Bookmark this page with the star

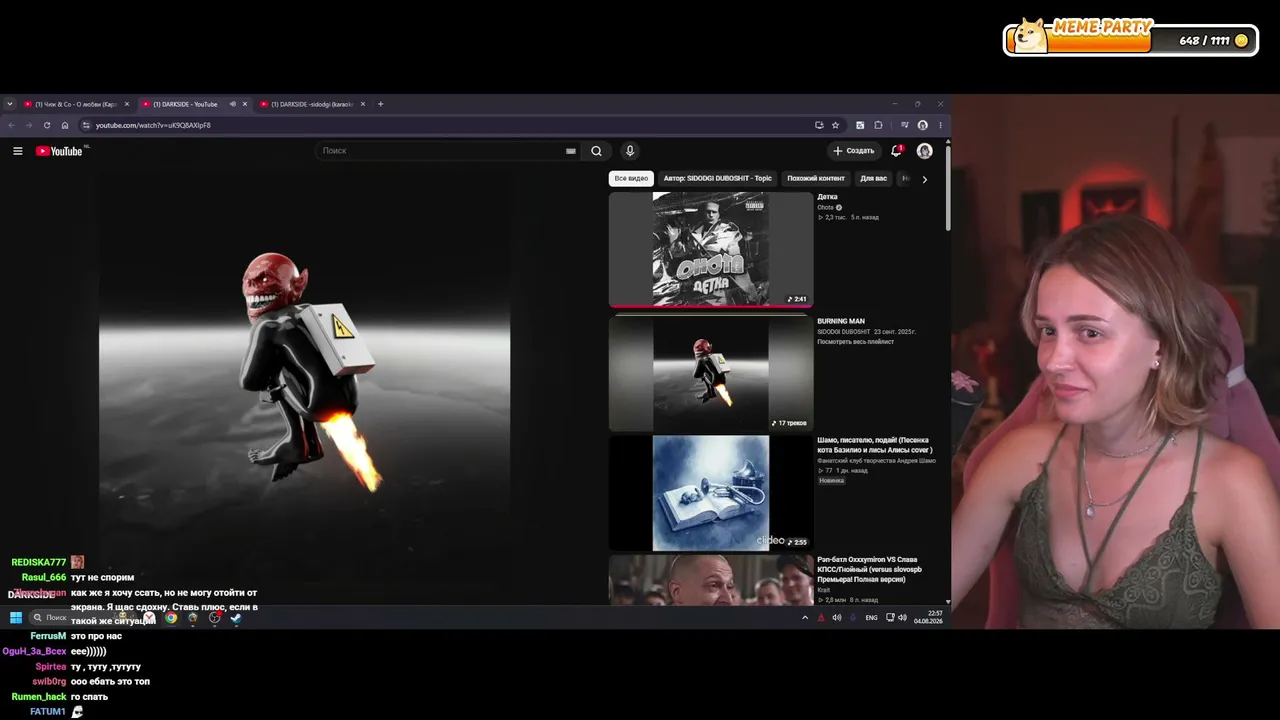click(x=835, y=125)
